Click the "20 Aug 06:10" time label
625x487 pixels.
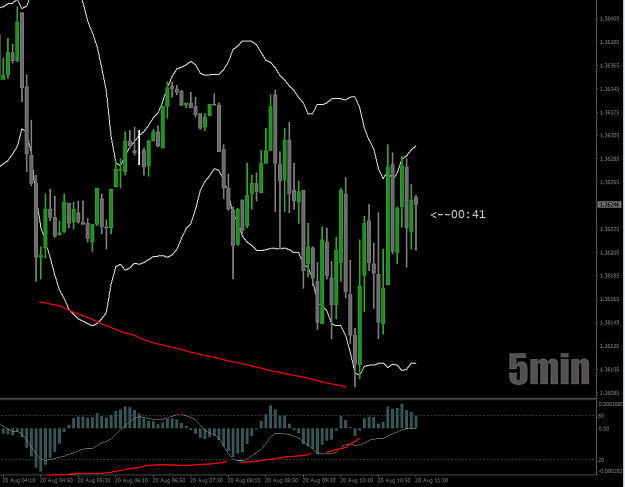click(x=131, y=481)
